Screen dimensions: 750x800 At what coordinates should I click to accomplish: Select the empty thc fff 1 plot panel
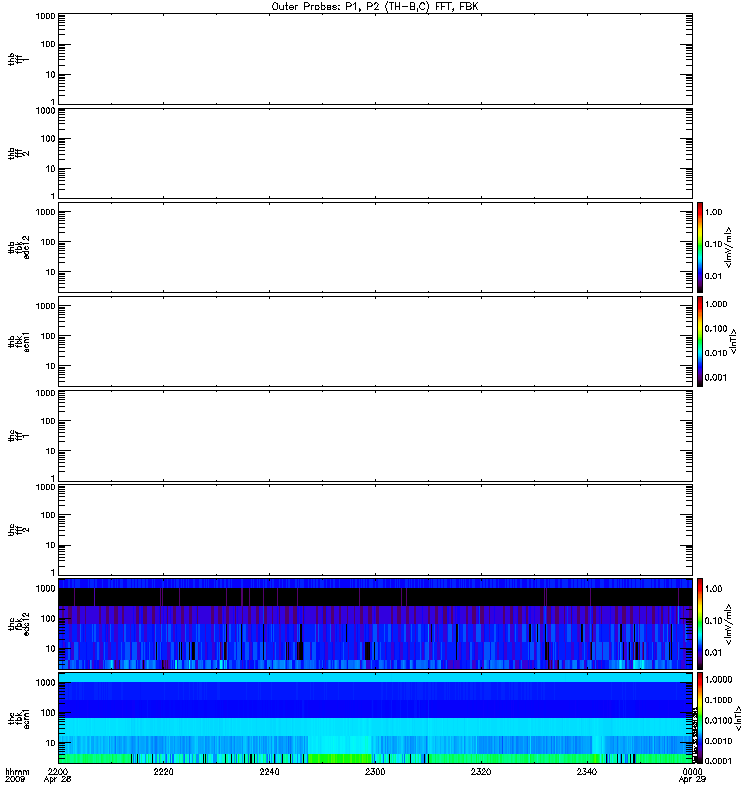(375, 436)
